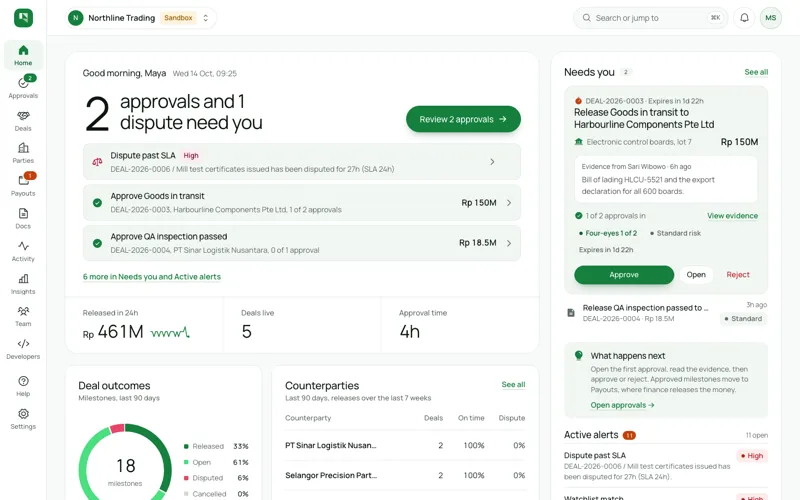
Task: Click the Rp 461M released value
Action: point(113,332)
